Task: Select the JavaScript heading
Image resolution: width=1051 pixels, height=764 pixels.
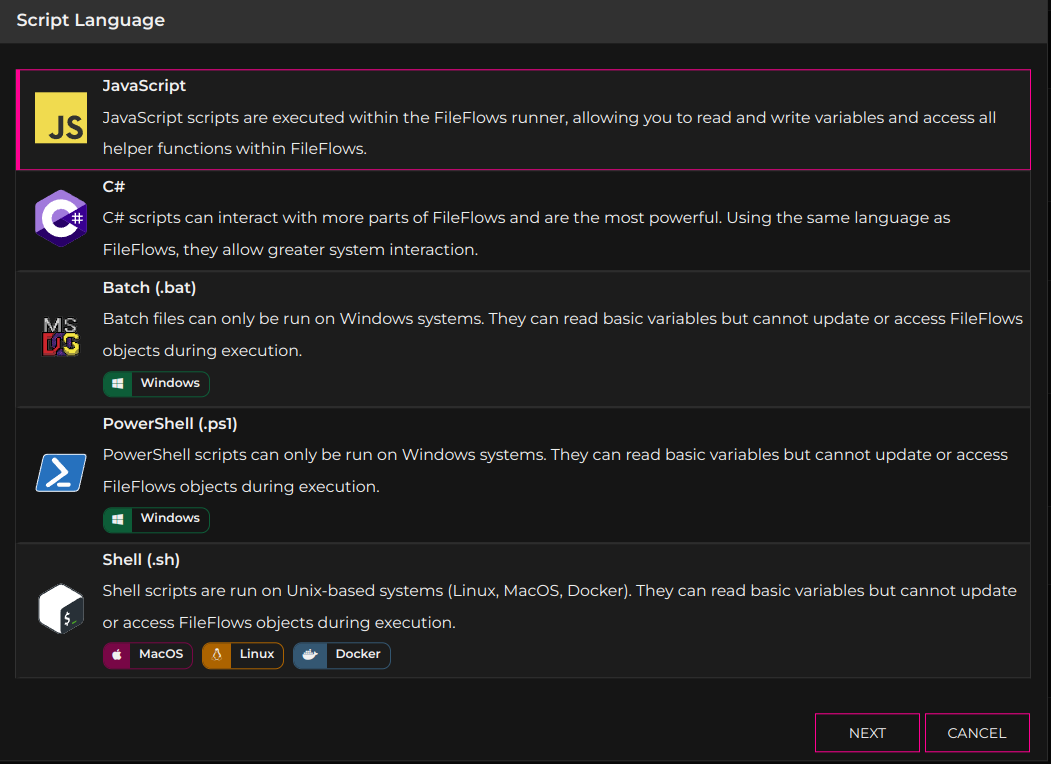Action: 144,86
